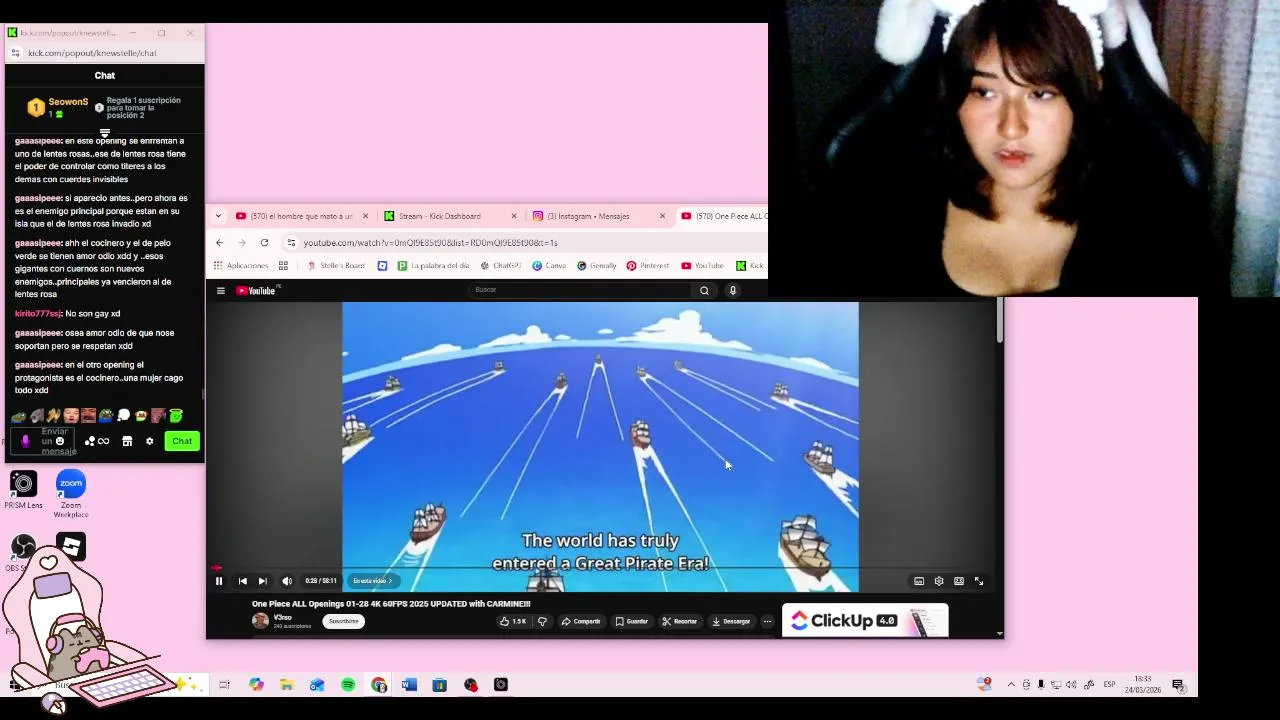Collapse the Kick chat leaderboard handle
Viewport: 1280px width, 720px height.
point(105,133)
